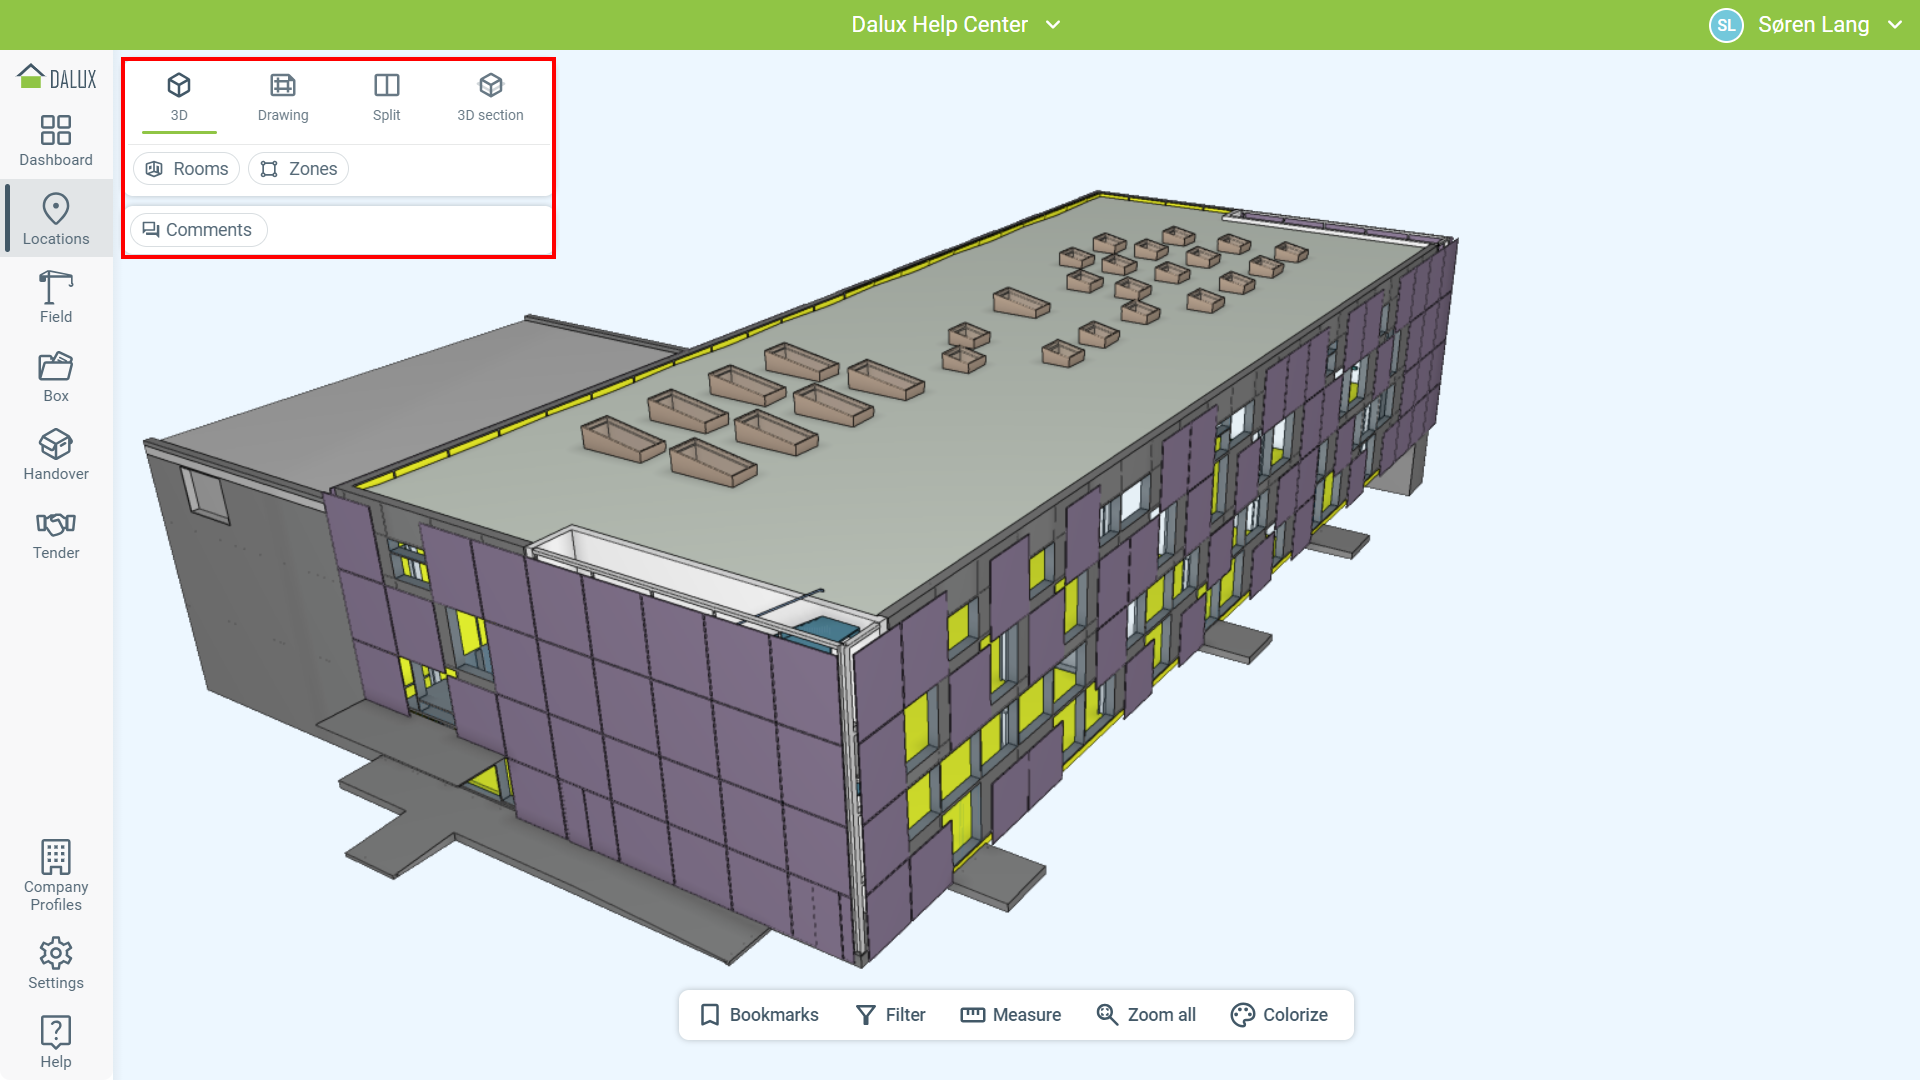
Task: Open the Filter options
Action: click(x=891, y=1015)
